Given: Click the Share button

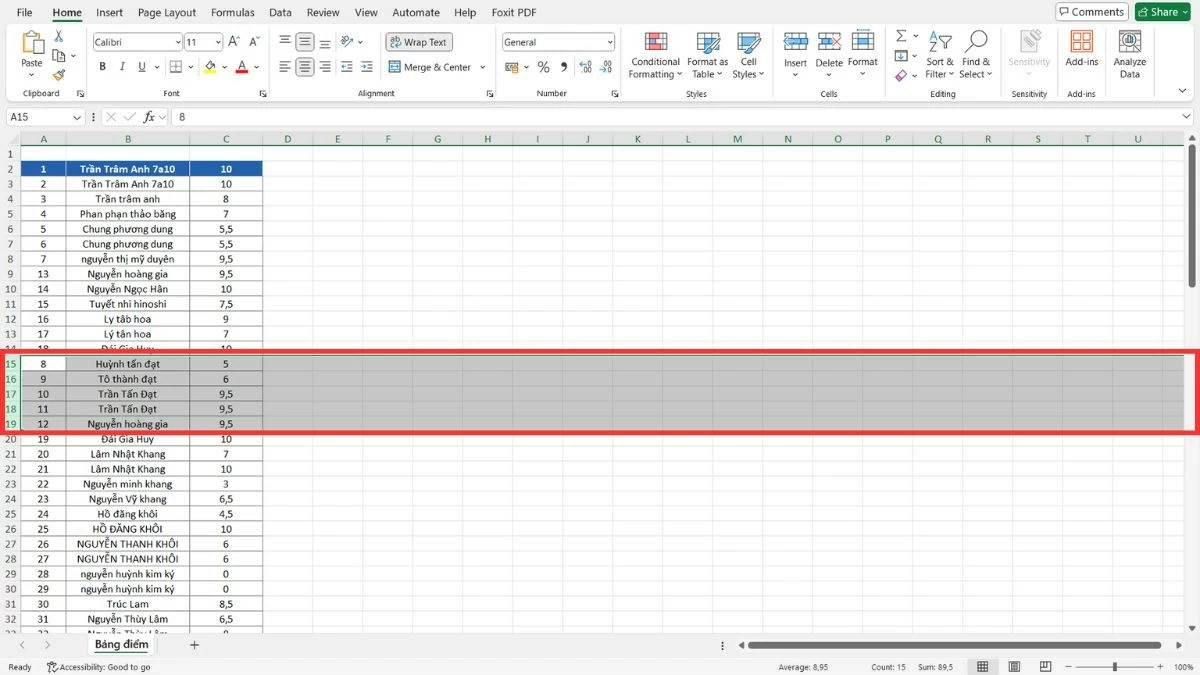Looking at the screenshot, I should 1160,11.
